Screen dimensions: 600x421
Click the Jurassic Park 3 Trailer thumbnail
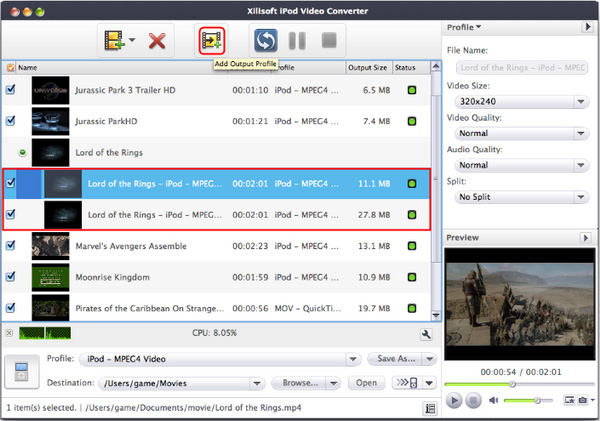click(51, 90)
